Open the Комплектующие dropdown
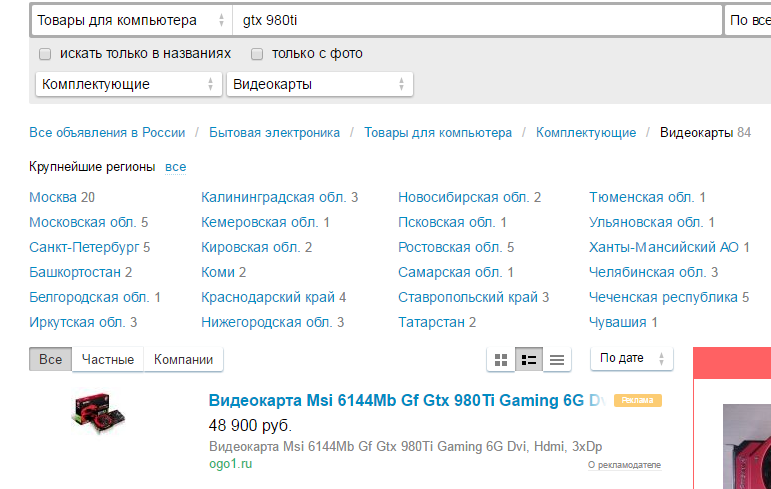771x489 pixels. (128, 84)
